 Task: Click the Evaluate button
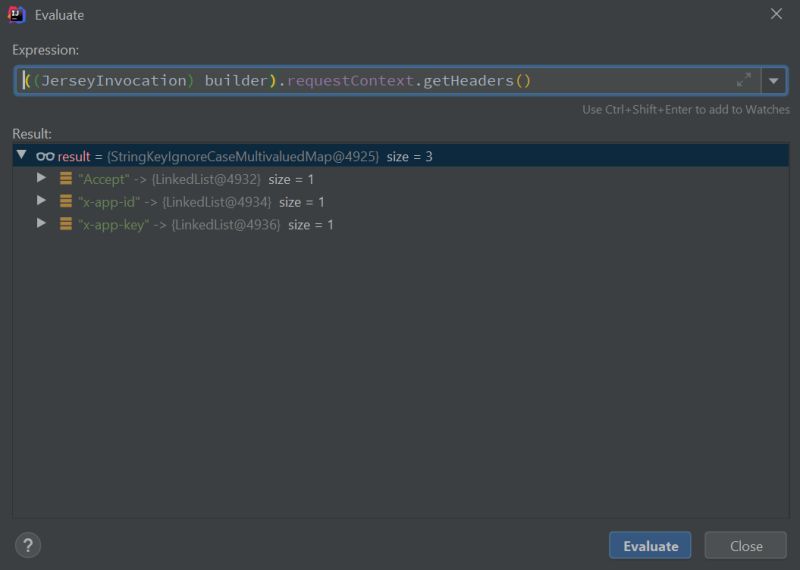tap(649, 546)
